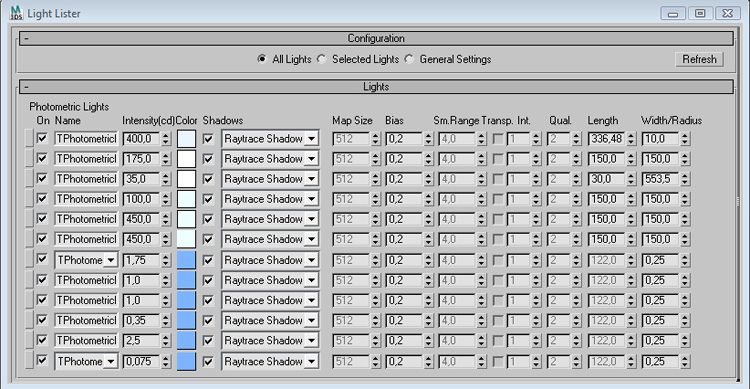
Task: Click the select-light button beside the 1,75 row
Action: pyautogui.click(x=29, y=260)
